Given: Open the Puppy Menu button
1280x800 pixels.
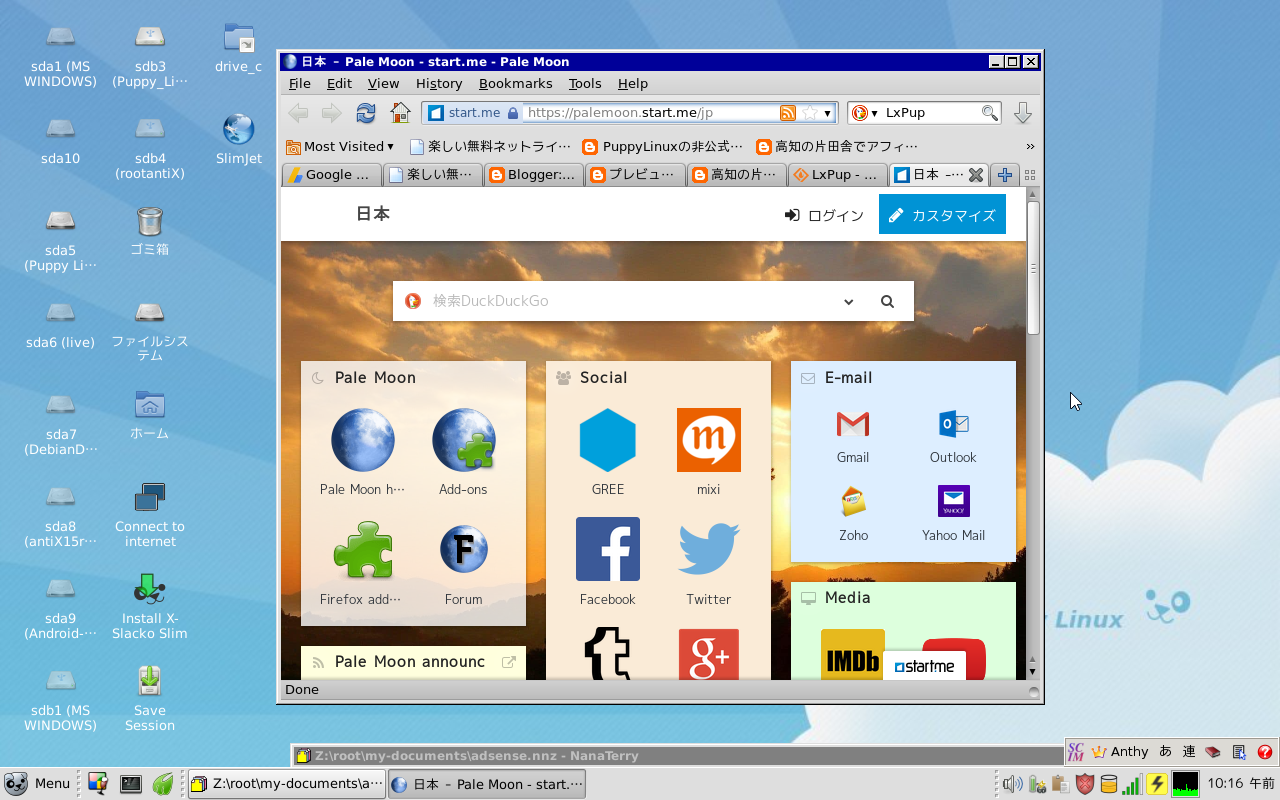Looking at the screenshot, I should pos(38,784).
